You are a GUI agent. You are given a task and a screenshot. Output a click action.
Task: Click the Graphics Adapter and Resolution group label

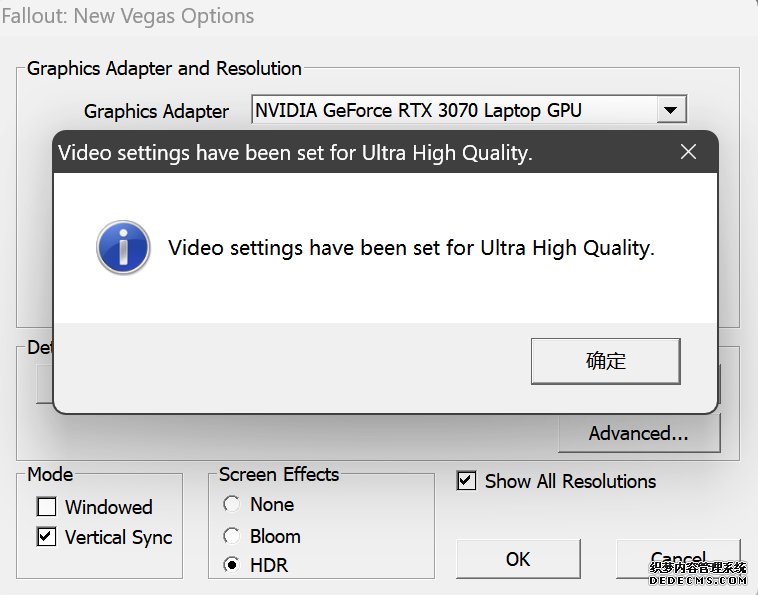tap(164, 68)
